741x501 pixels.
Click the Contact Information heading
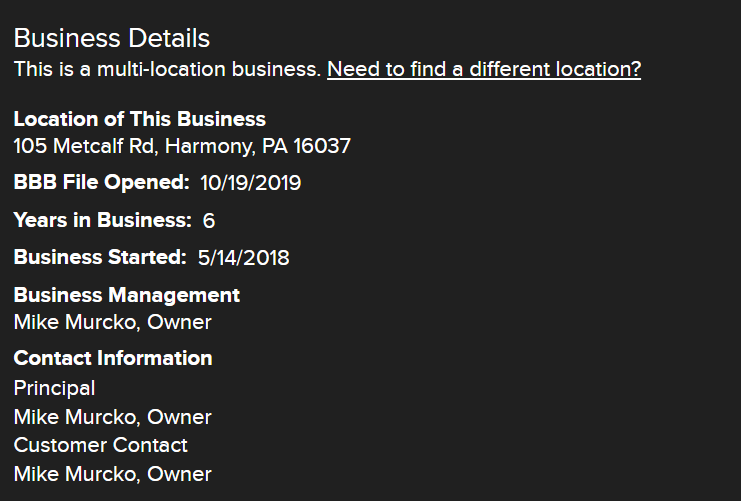click(113, 358)
